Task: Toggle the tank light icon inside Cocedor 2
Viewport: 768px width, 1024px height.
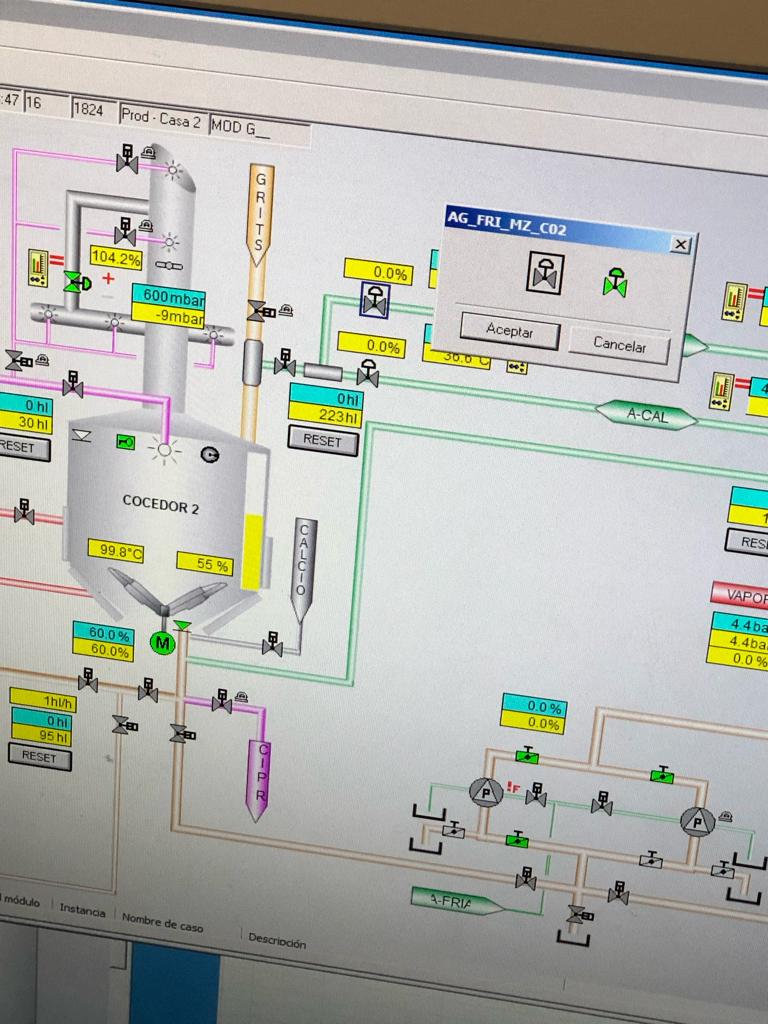Action: point(164,450)
